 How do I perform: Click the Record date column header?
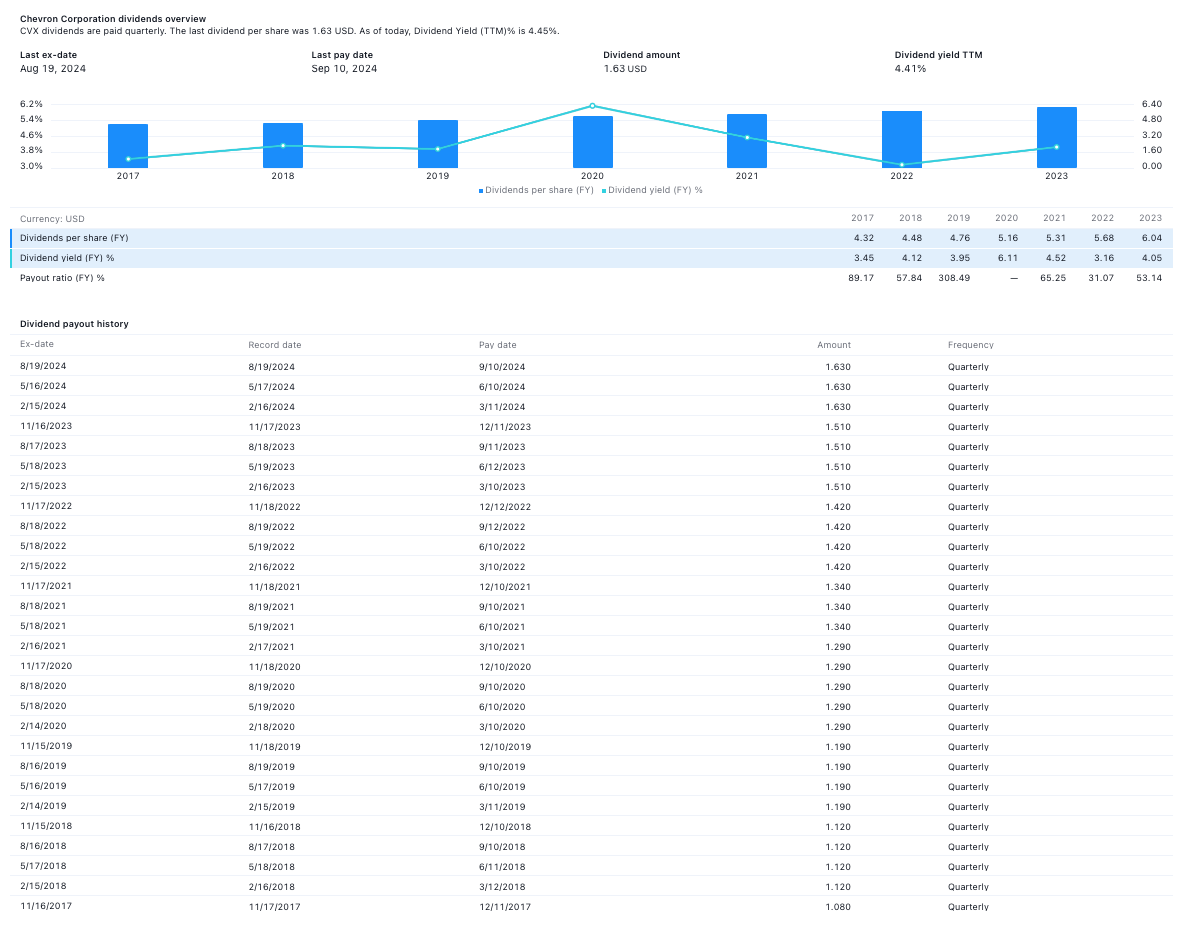click(x=275, y=345)
